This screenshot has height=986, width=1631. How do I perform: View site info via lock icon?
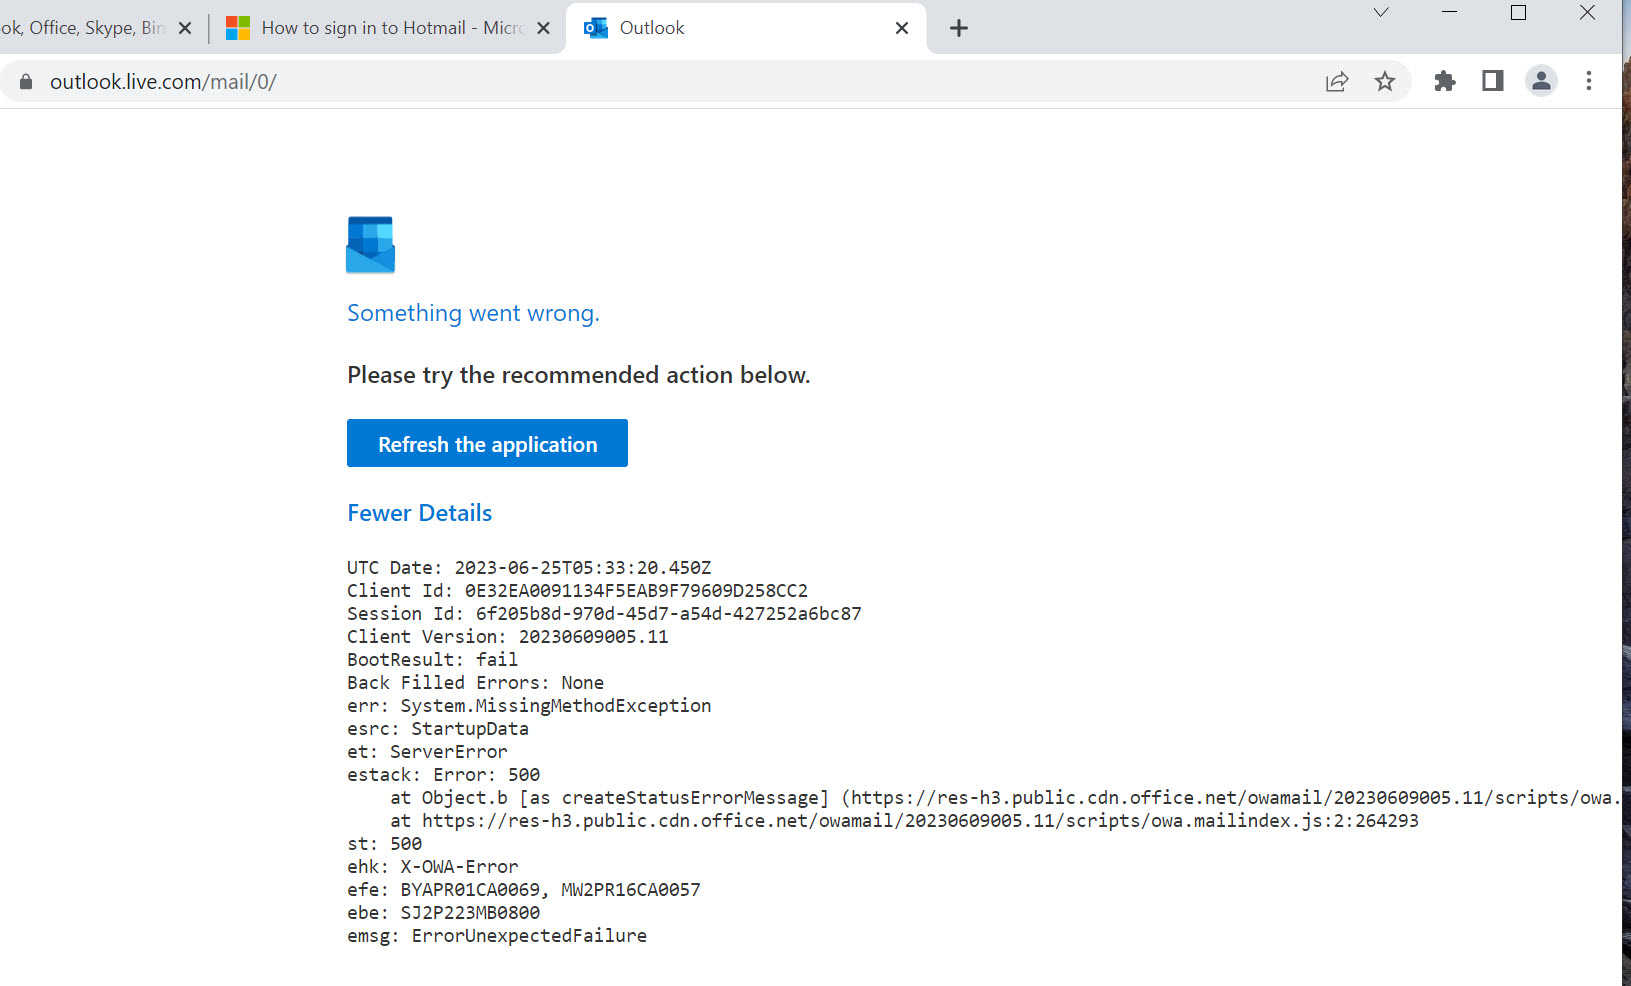pos(26,82)
